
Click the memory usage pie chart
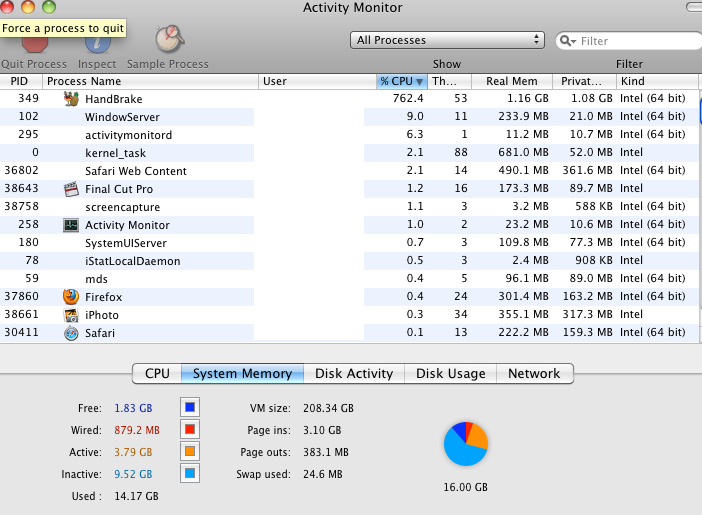click(x=466, y=443)
